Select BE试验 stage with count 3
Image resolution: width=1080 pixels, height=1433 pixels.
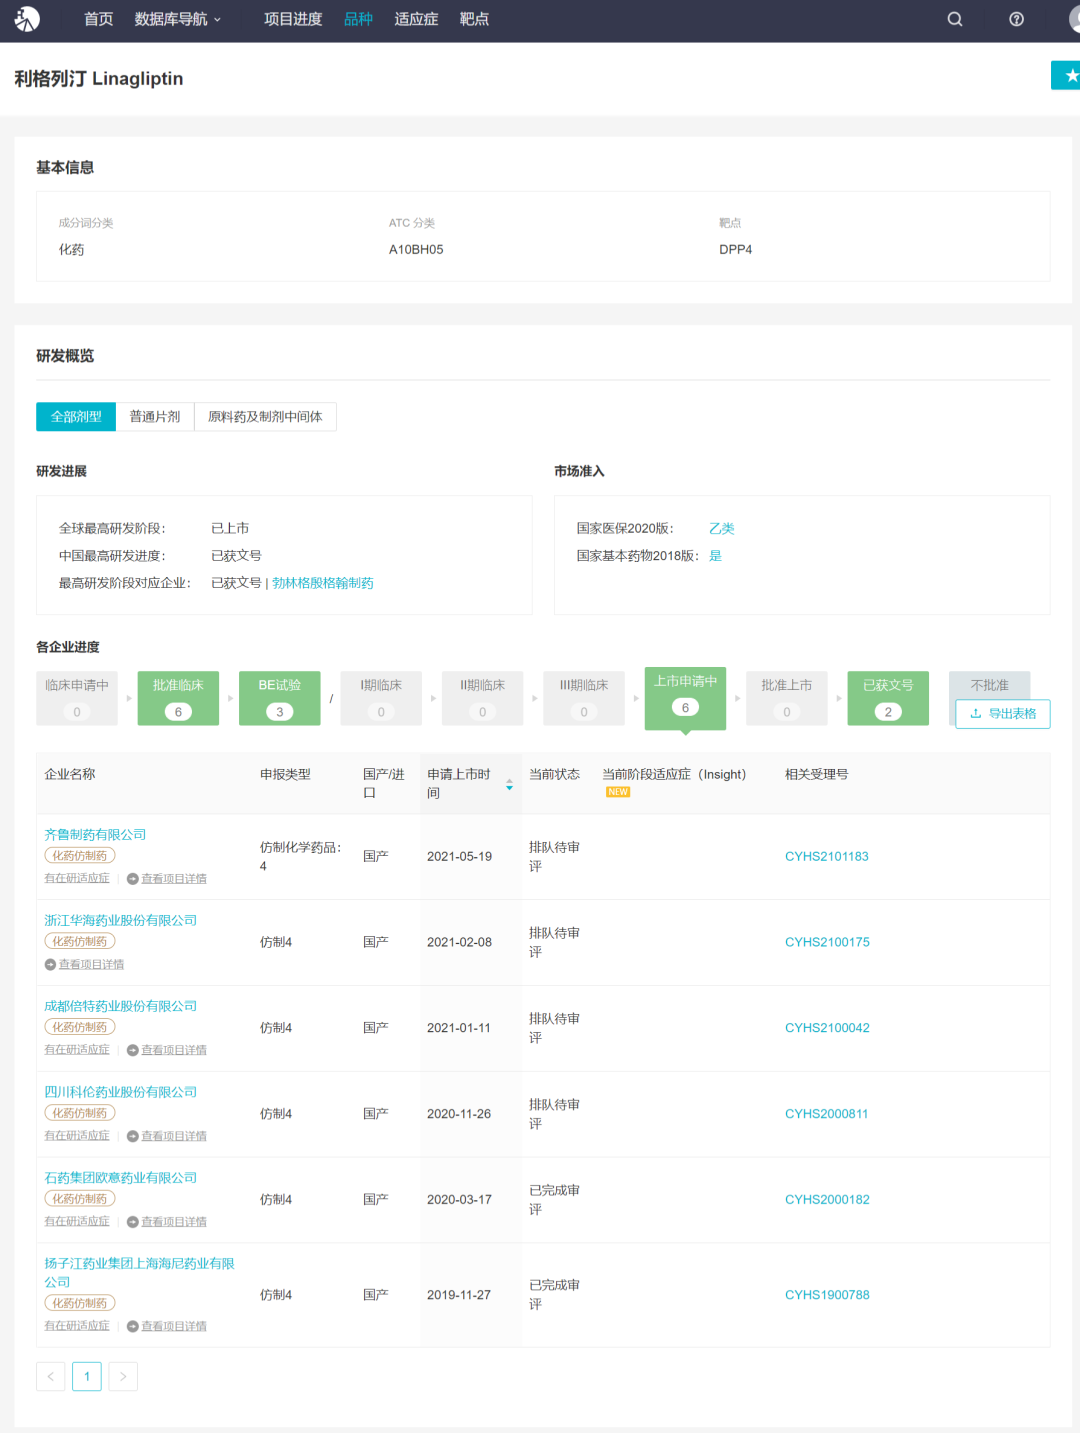pos(280,698)
